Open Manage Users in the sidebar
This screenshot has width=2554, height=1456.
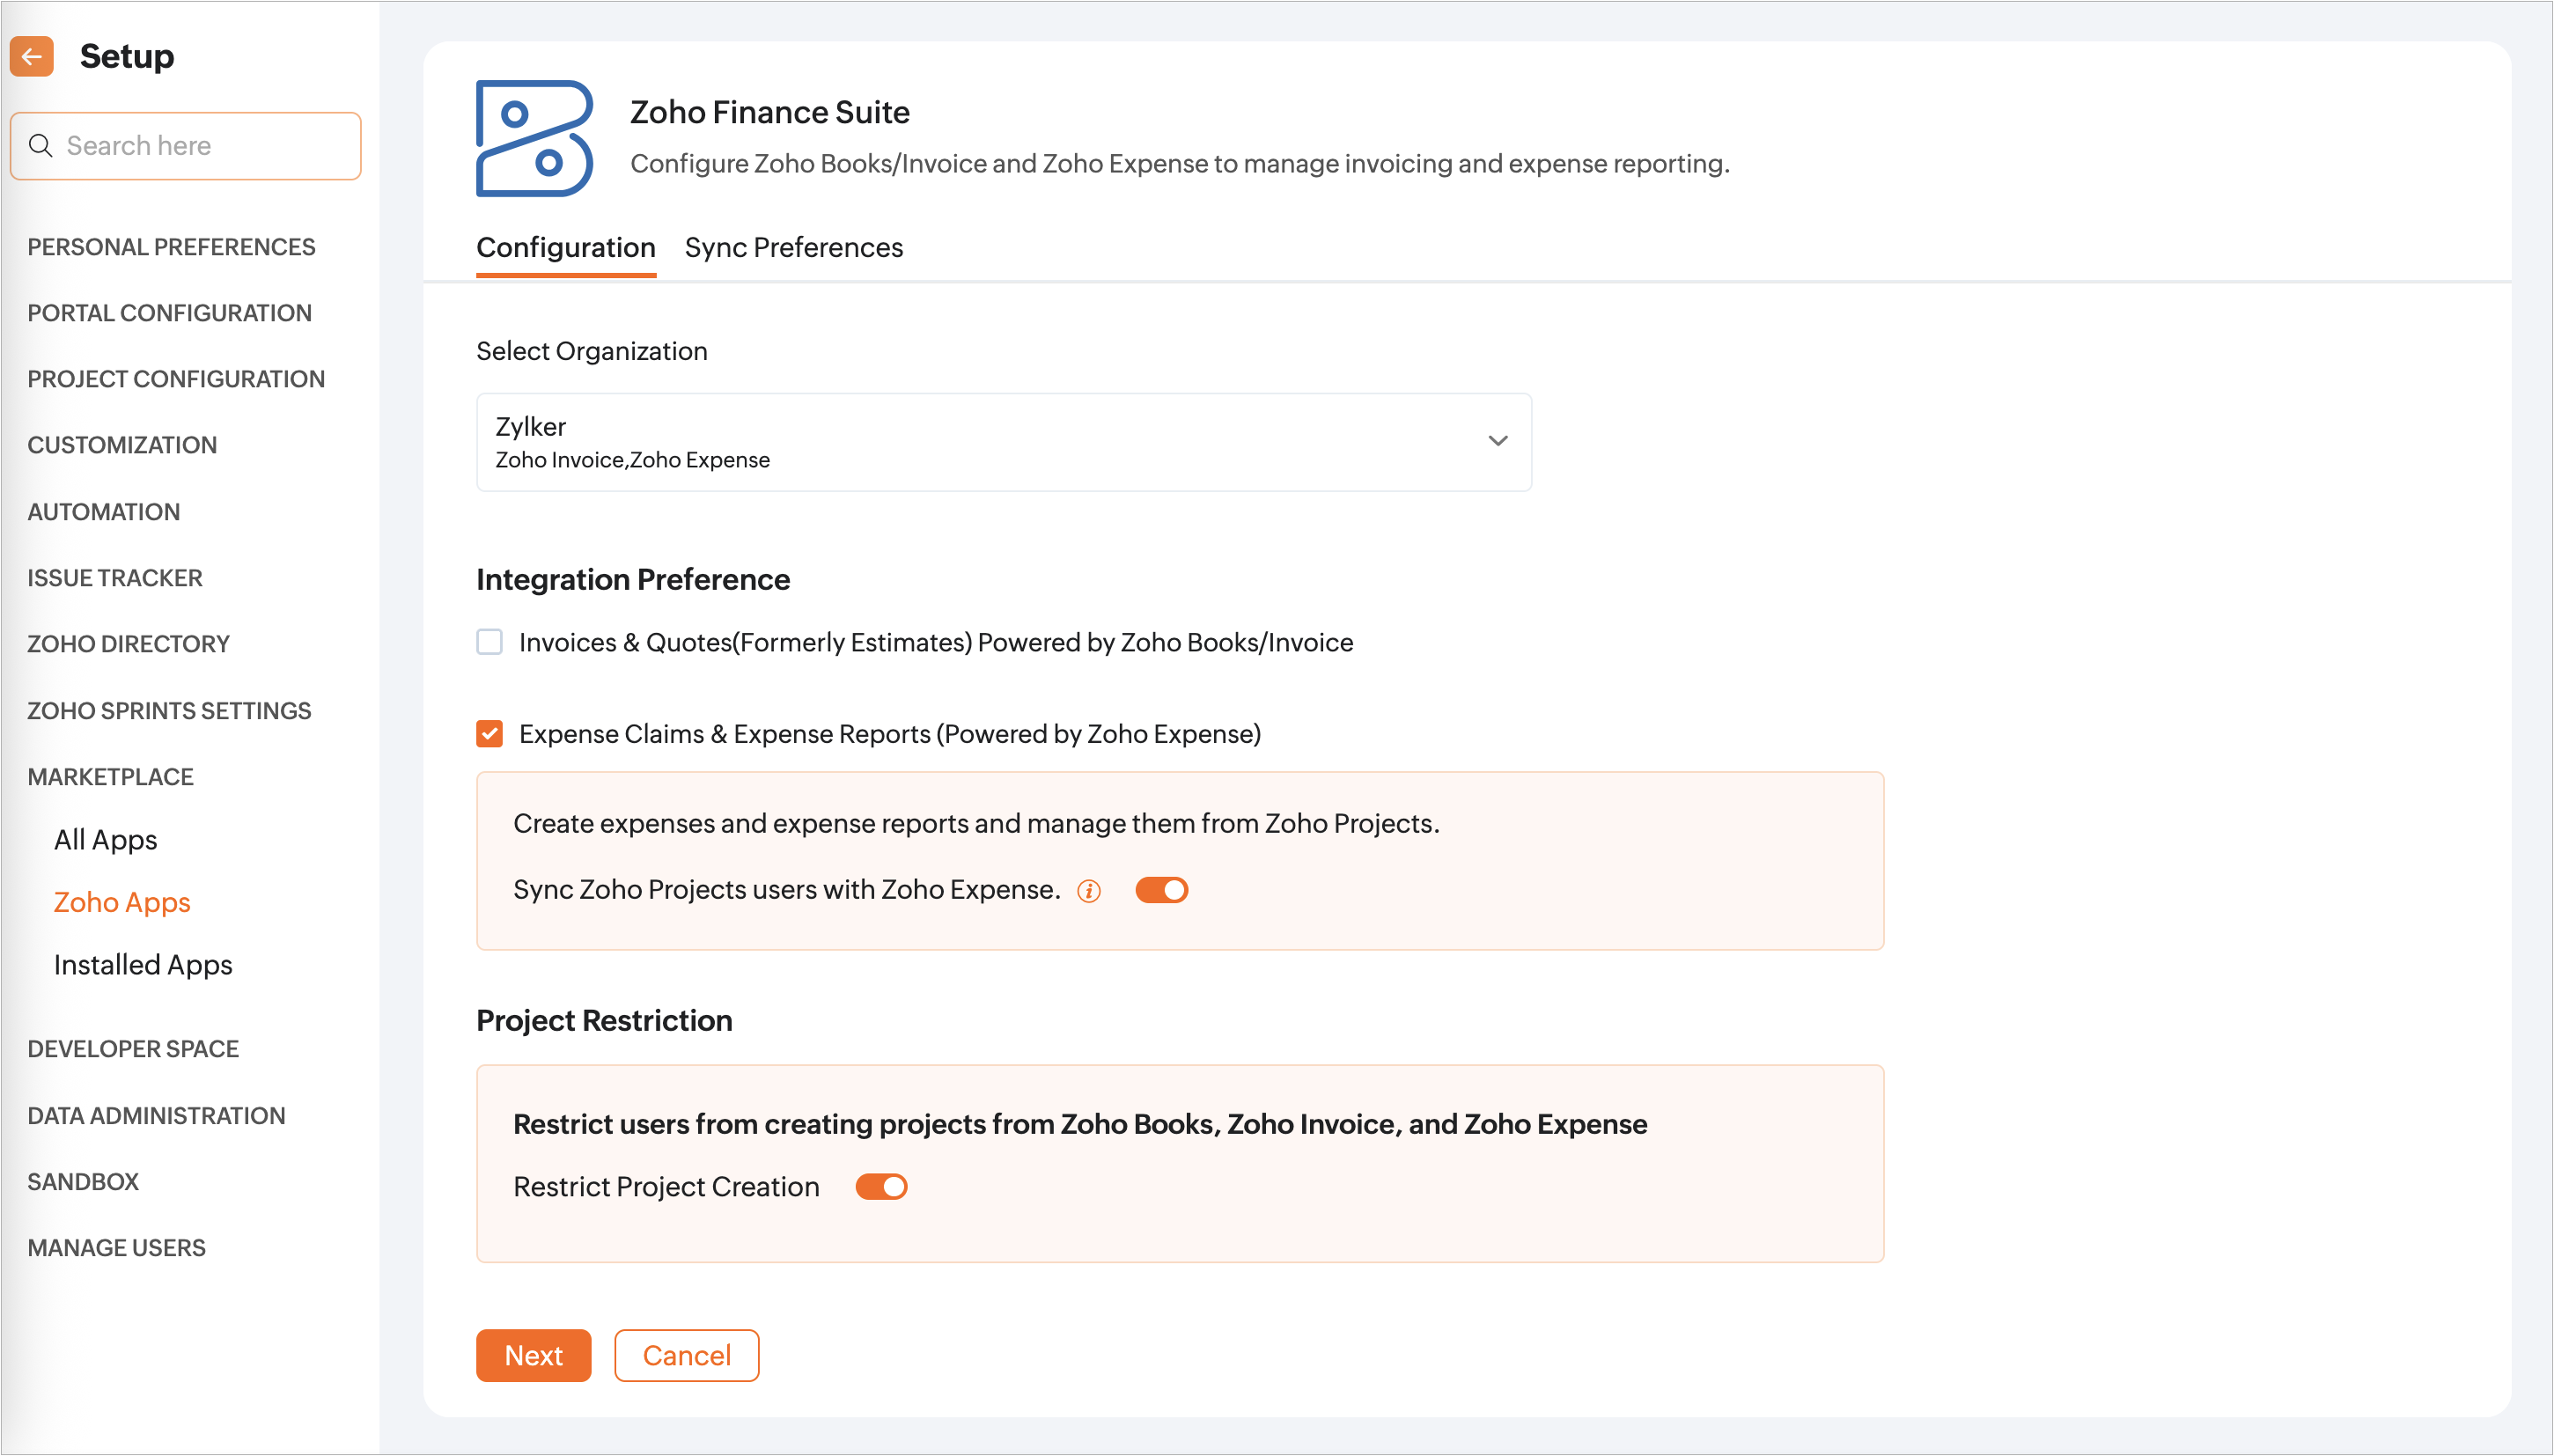(x=116, y=1248)
